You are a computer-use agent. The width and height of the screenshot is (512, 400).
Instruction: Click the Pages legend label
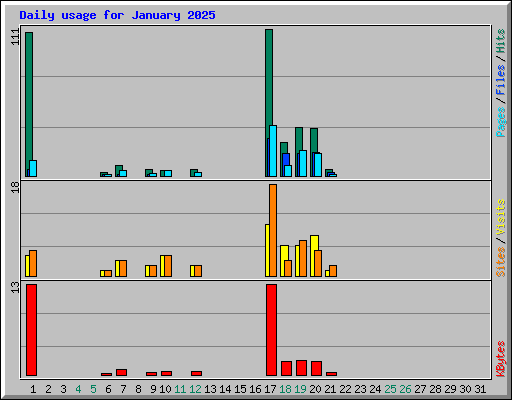coord(500,122)
